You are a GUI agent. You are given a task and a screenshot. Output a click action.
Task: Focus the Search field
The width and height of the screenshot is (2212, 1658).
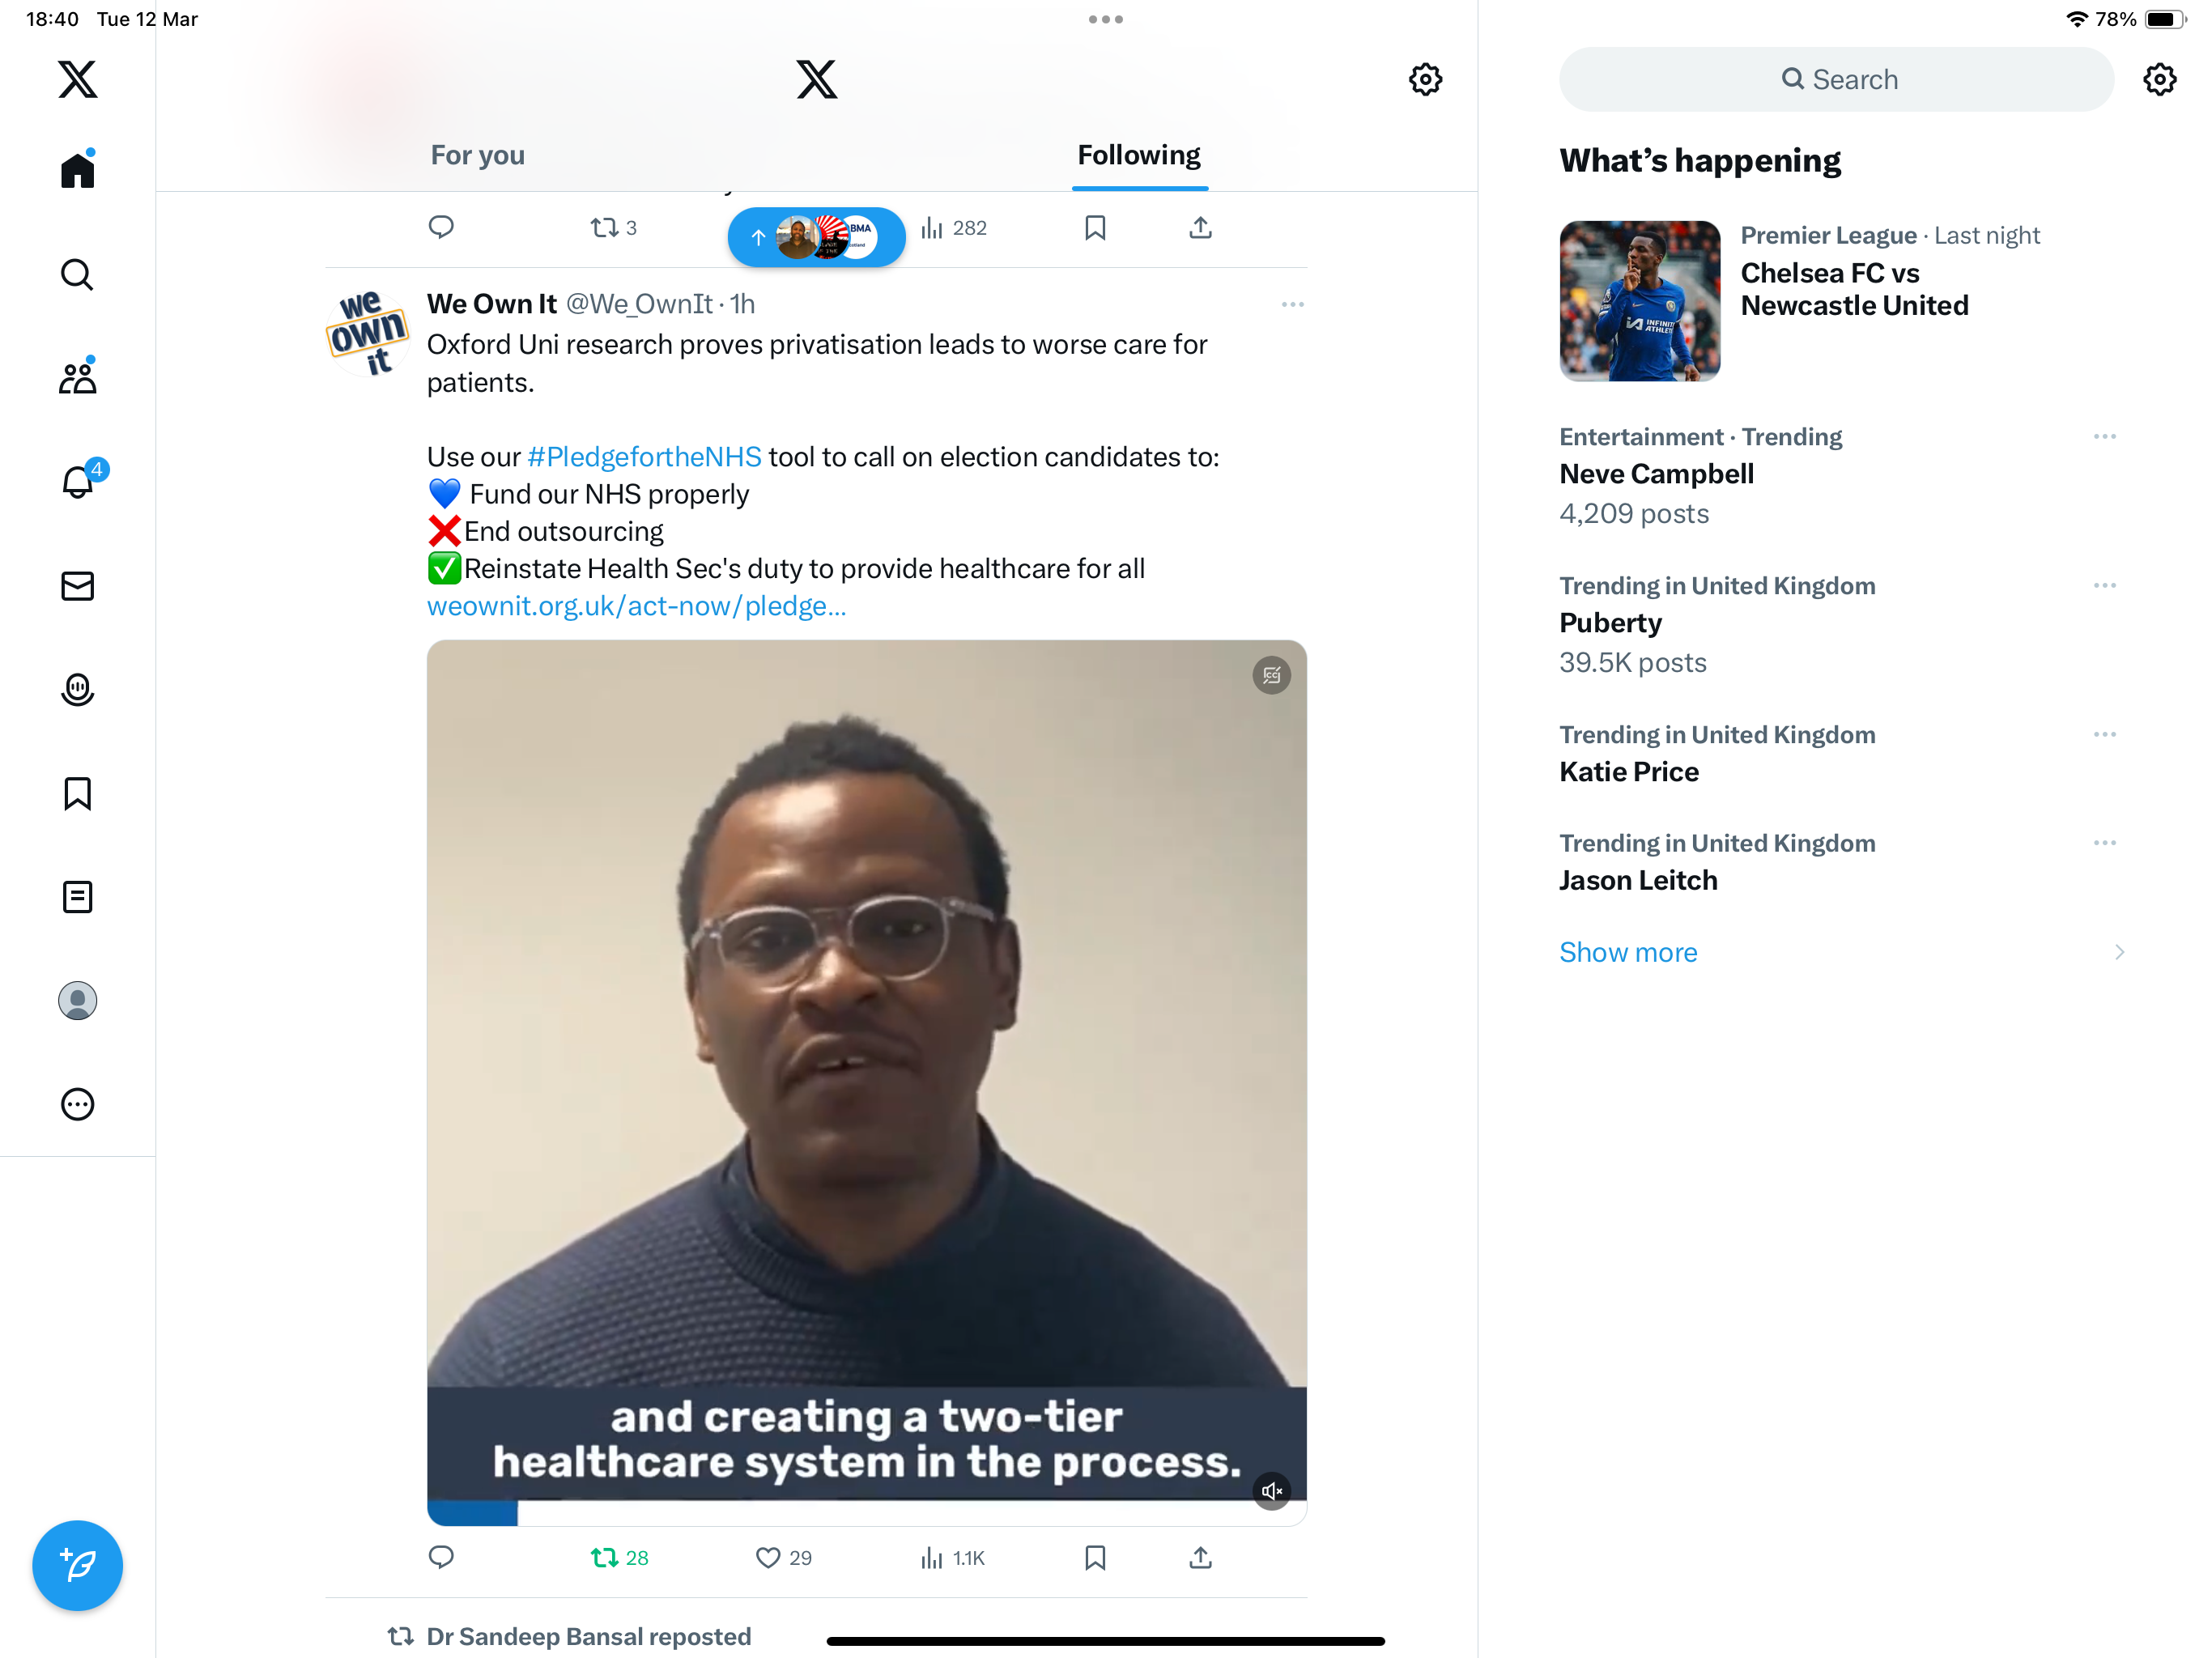1836,79
